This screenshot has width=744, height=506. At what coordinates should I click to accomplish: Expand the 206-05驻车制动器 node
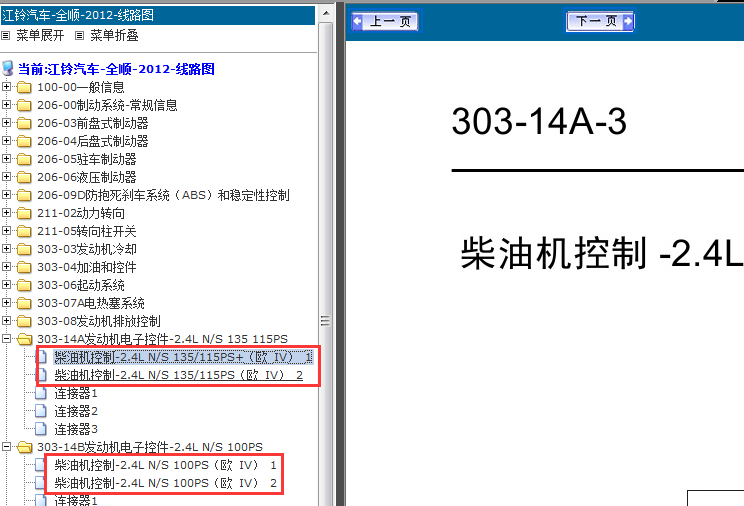point(7,159)
